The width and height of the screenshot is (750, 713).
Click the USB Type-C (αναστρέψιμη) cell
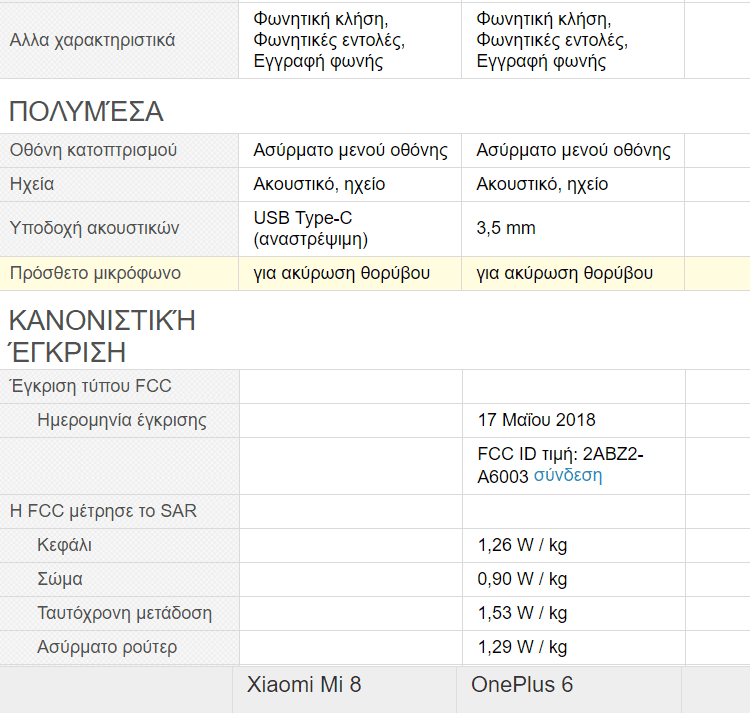[x=311, y=228]
